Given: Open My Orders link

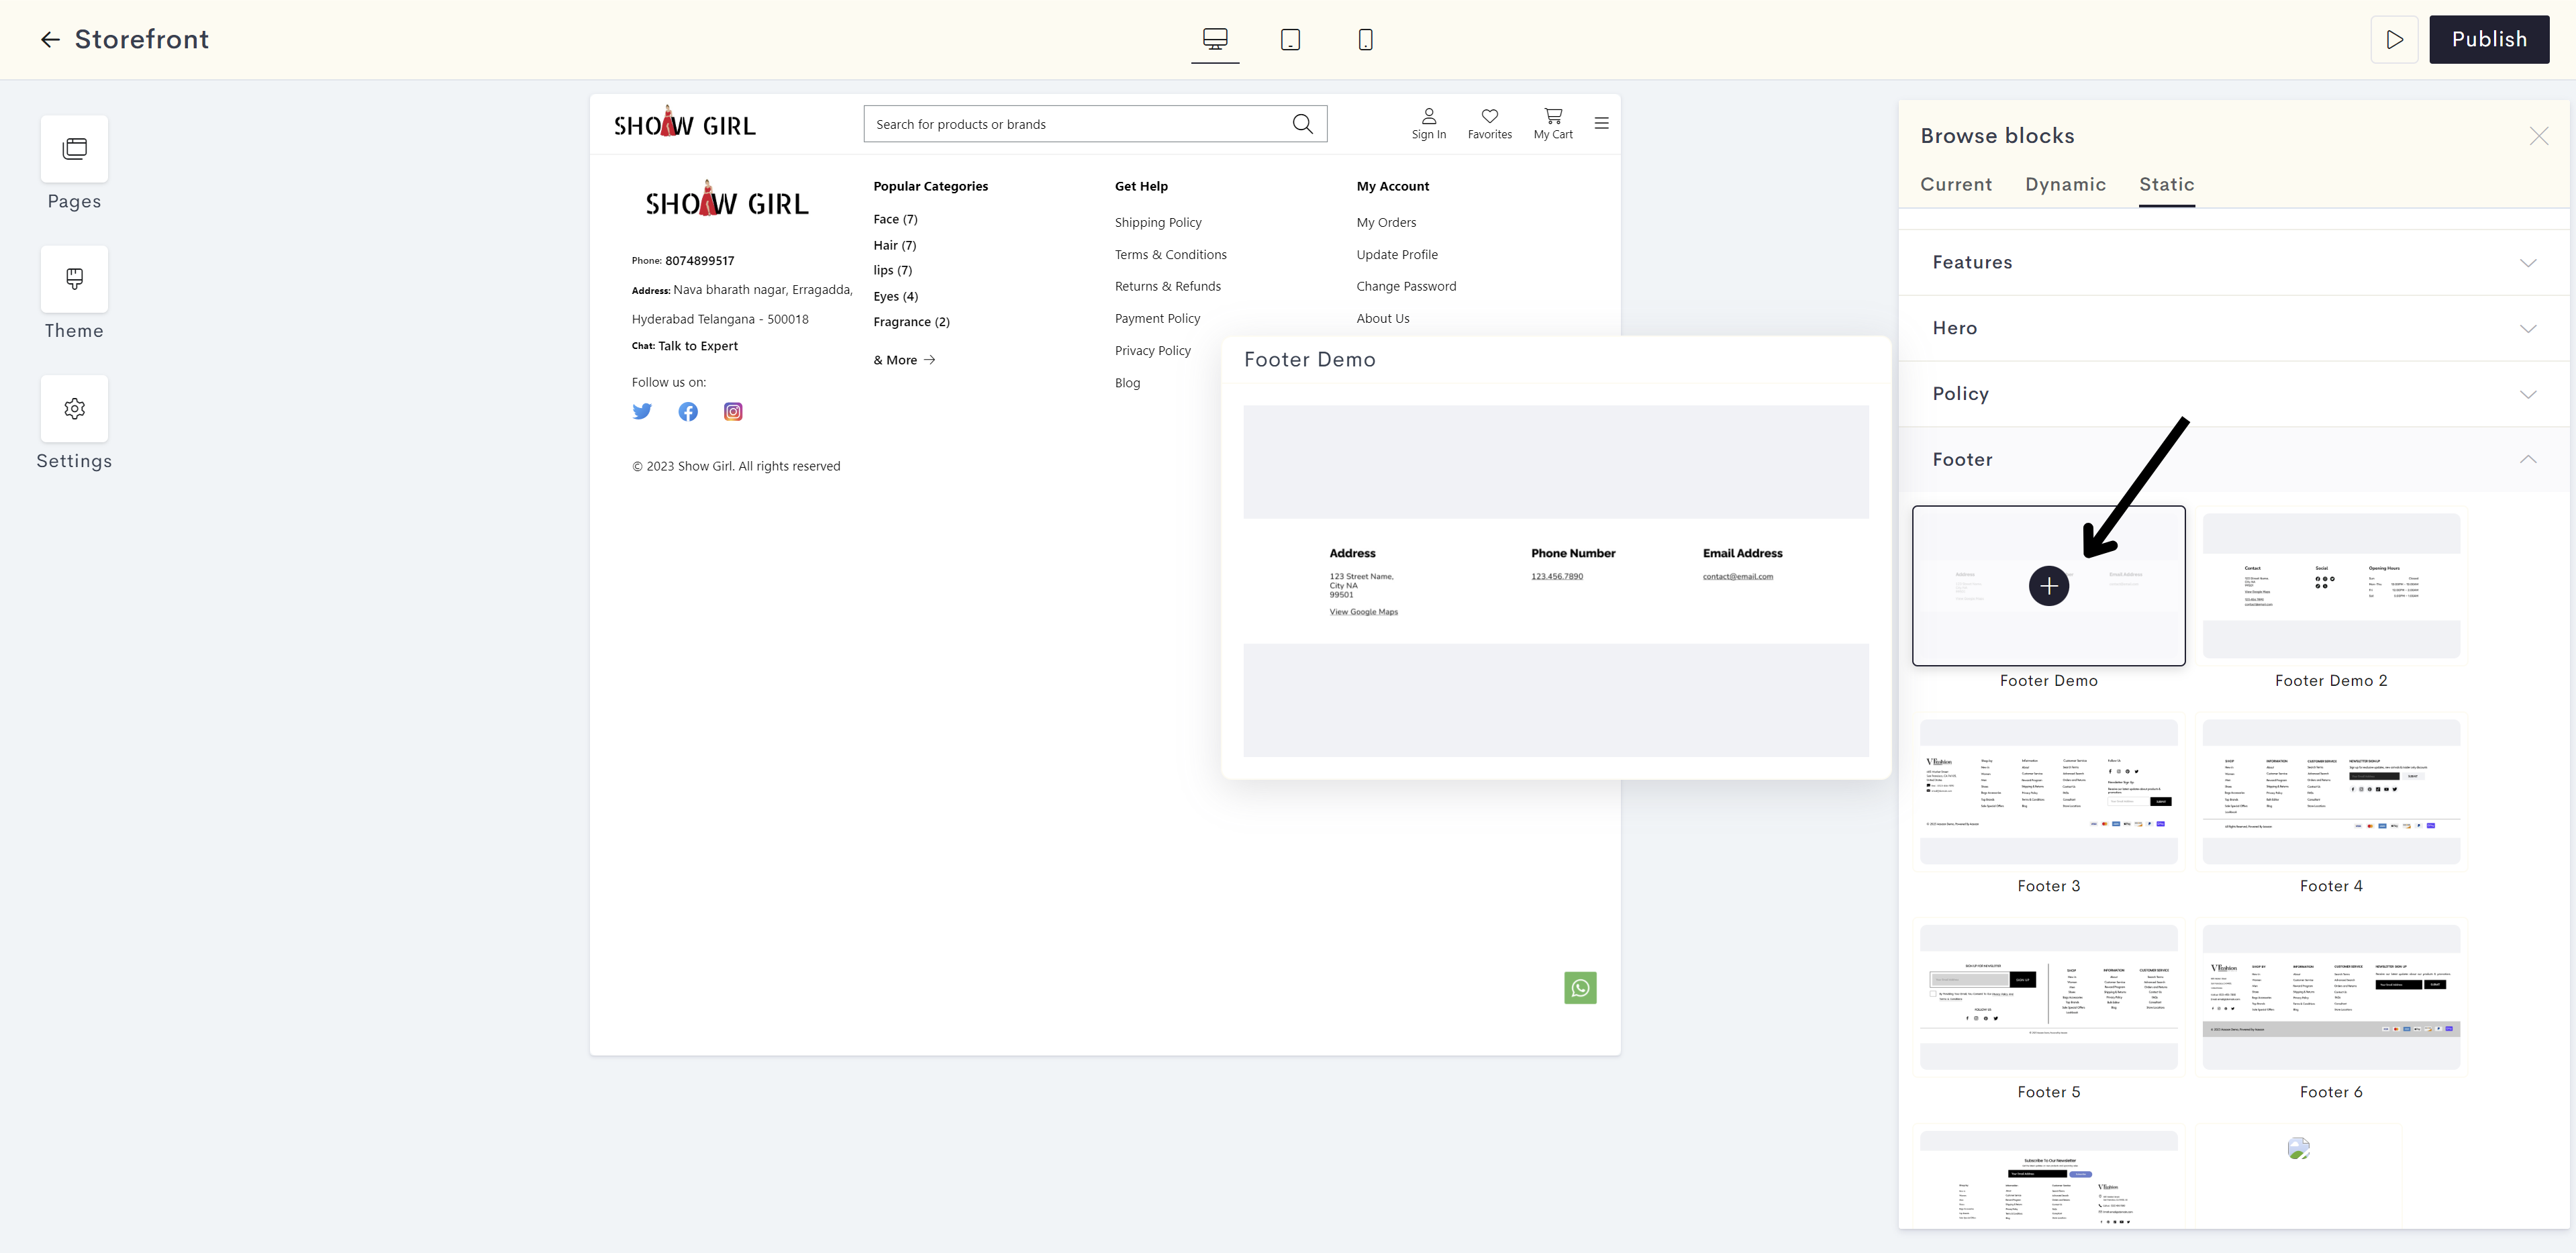Looking at the screenshot, I should tap(1386, 222).
